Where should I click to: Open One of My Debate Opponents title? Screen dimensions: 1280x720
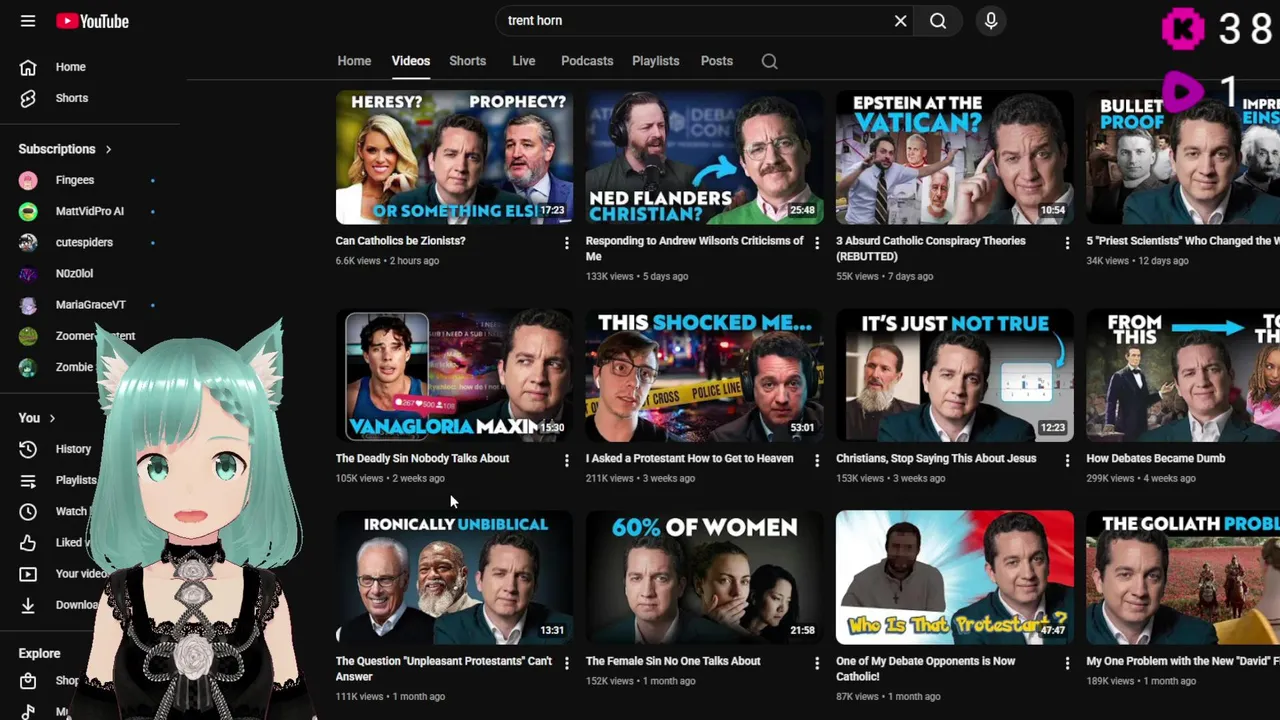[925, 668]
